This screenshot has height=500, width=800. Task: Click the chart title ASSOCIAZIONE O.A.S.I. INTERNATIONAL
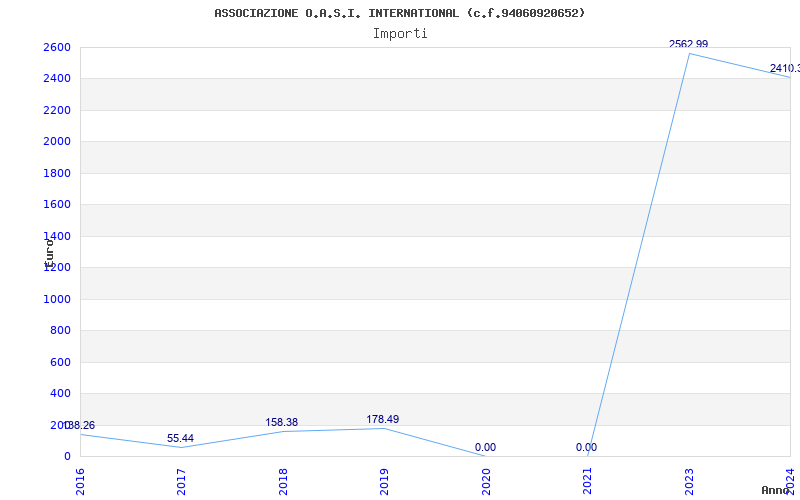399,13
